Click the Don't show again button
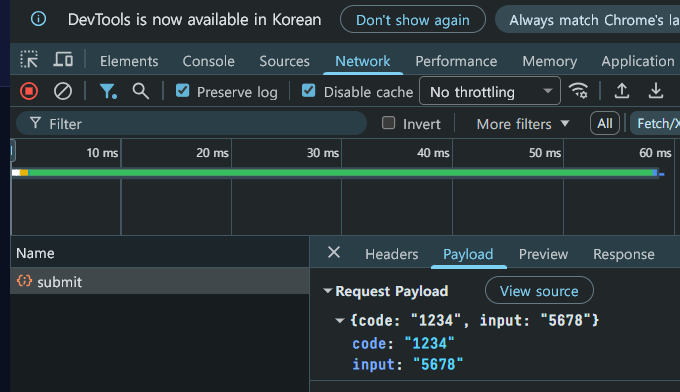This screenshot has height=392, width=680. point(413,20)
